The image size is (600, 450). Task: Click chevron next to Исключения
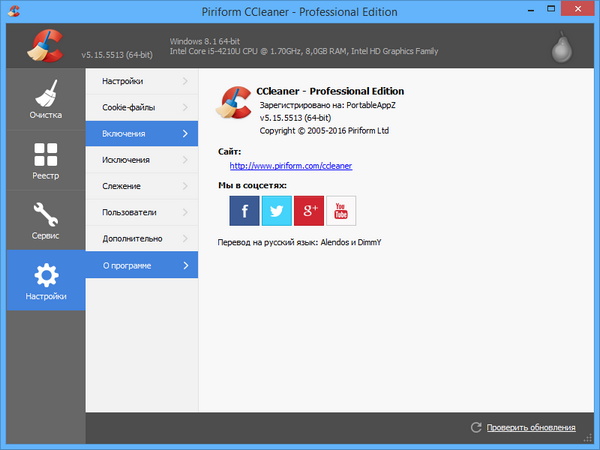click(185, 160)
